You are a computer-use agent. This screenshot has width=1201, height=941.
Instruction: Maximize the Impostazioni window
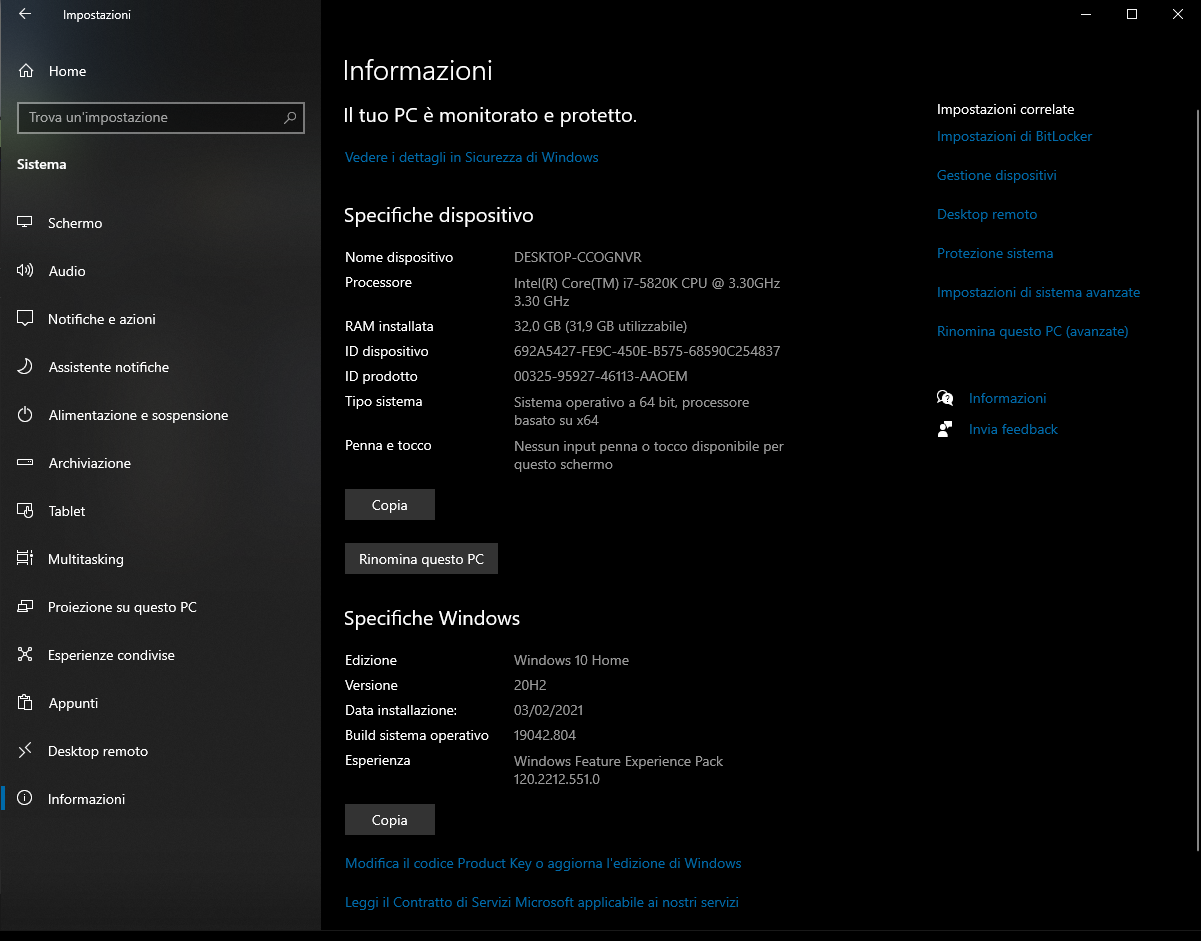pos(1132,14)
